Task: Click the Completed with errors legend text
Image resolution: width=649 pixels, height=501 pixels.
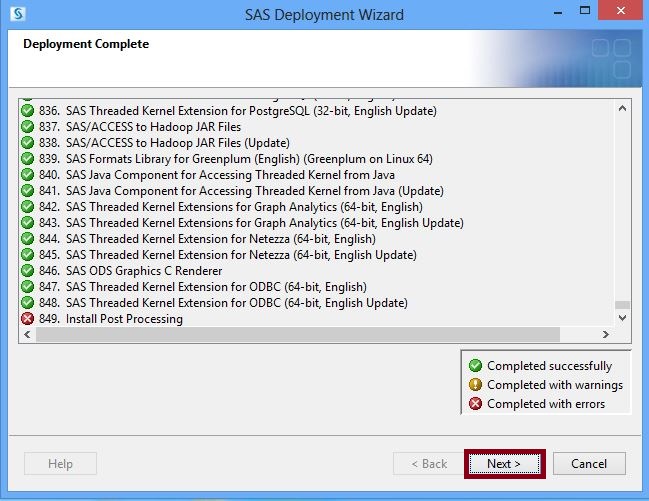Action: (x=546, y=404)
